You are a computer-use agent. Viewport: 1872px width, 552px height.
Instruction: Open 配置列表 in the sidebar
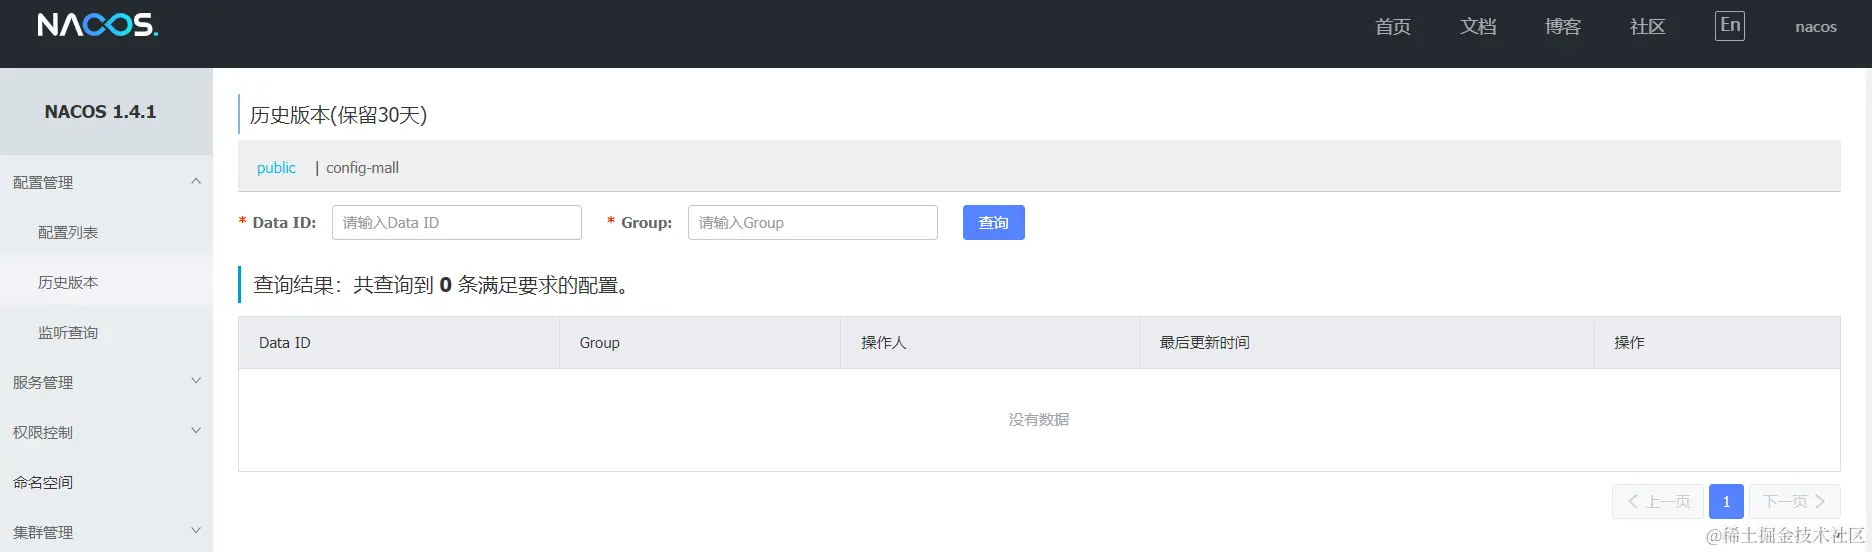pos(106,232)
